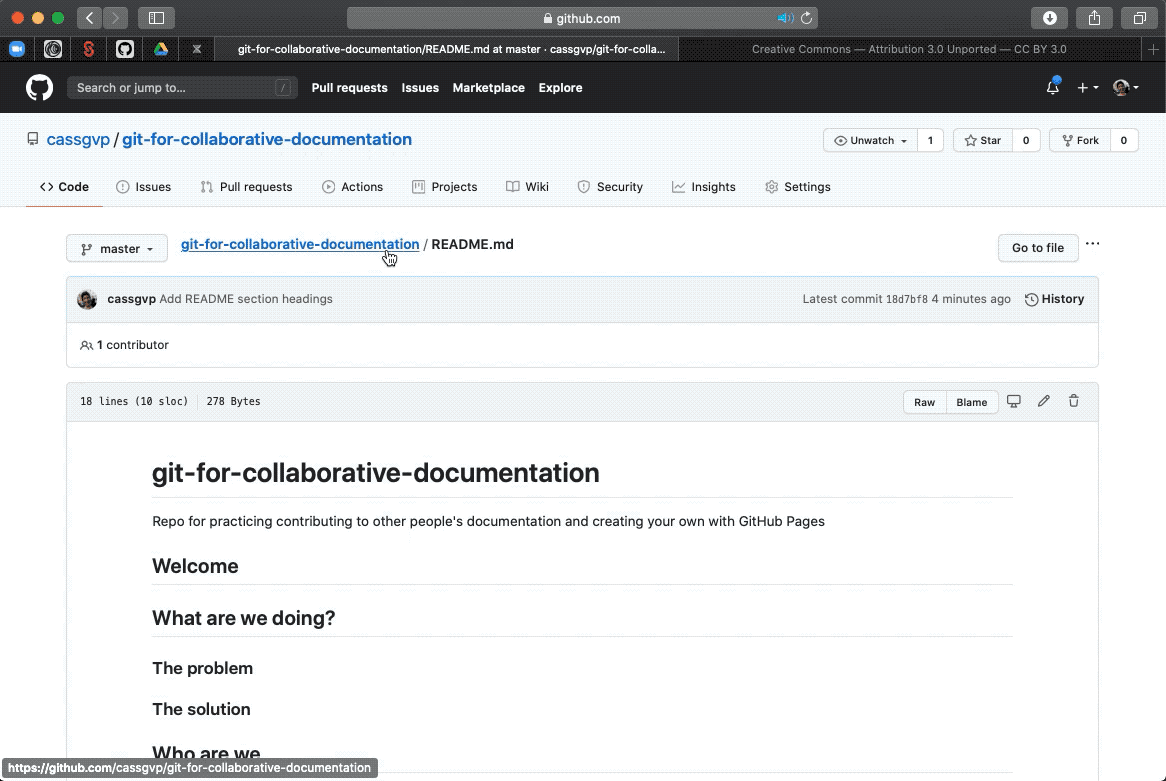Click the contributors people icon
Screen dimensions: 1166x781
[x=87, y=345]
